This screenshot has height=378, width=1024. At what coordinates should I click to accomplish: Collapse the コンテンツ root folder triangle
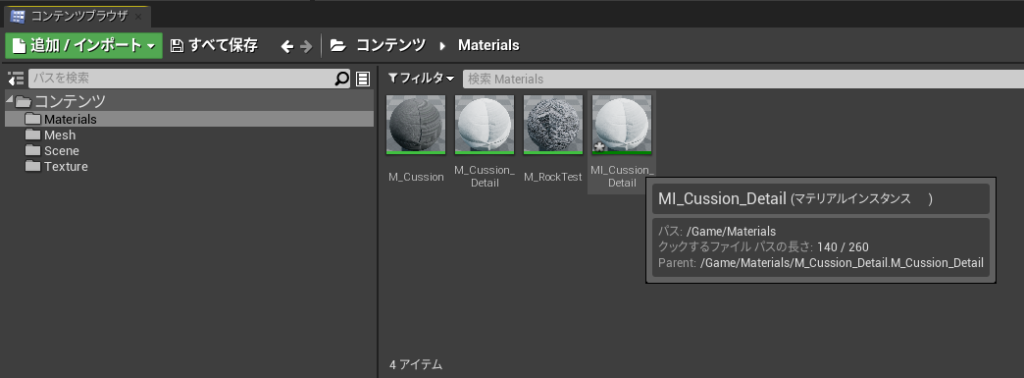coord(9,100)
